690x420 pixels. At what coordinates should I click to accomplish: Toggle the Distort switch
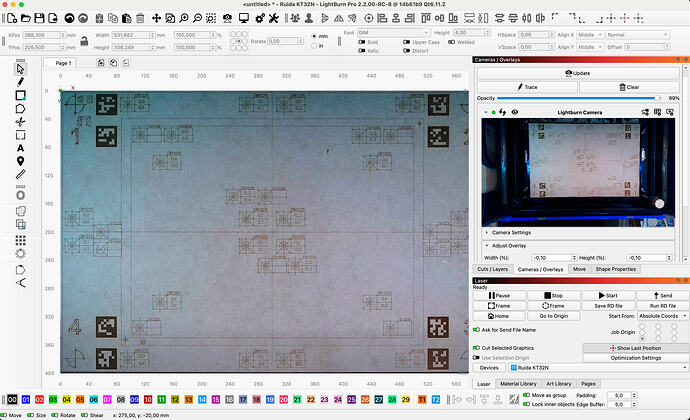pyautogui.click(x=406, y=51)
